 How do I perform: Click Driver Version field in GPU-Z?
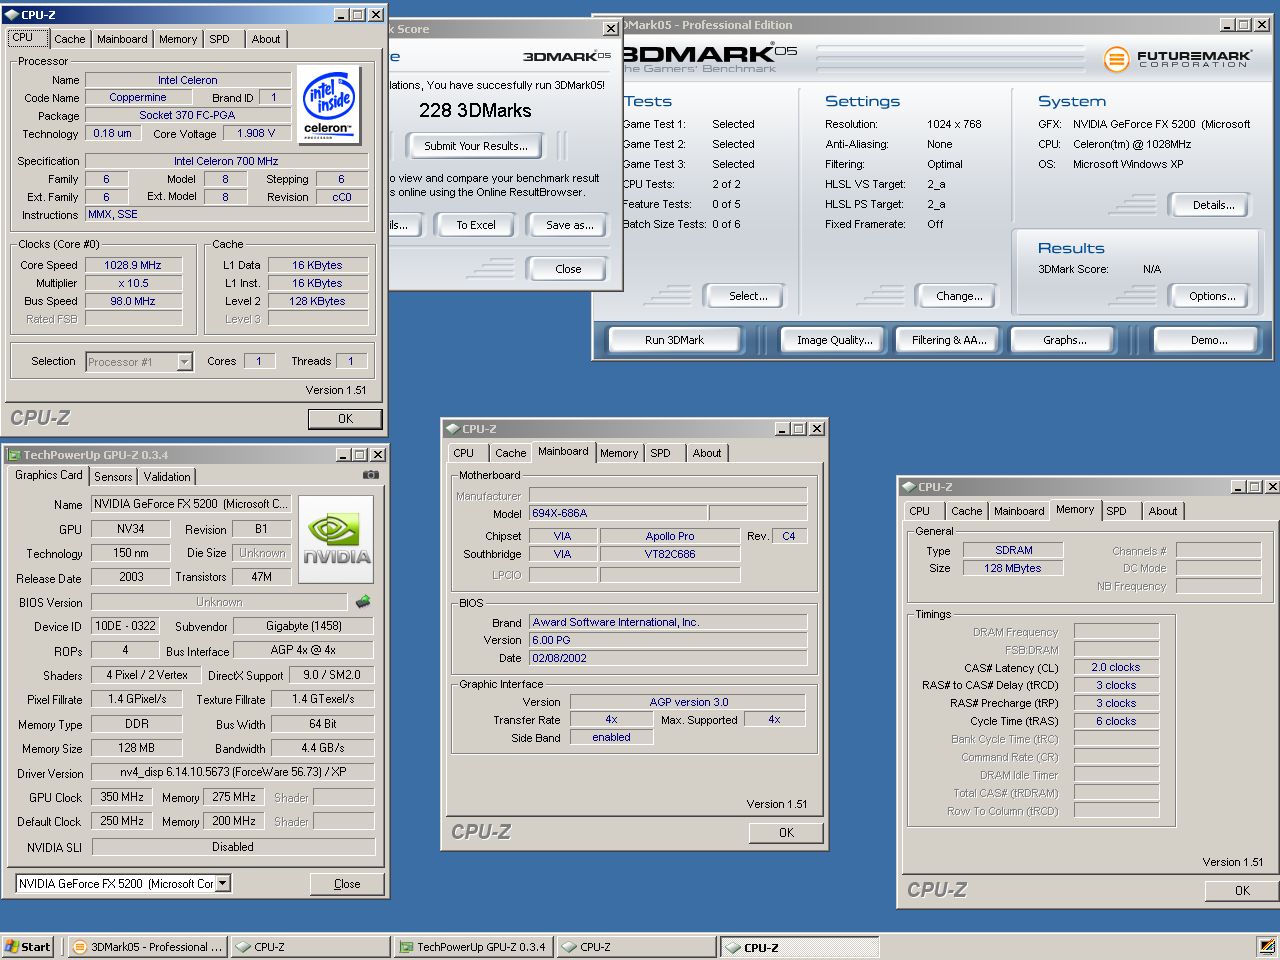[233, 772]
